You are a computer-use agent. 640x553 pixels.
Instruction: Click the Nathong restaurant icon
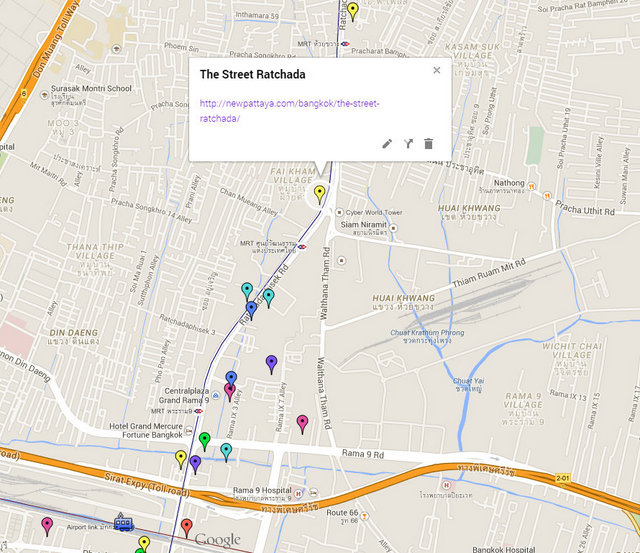point(531,186)
